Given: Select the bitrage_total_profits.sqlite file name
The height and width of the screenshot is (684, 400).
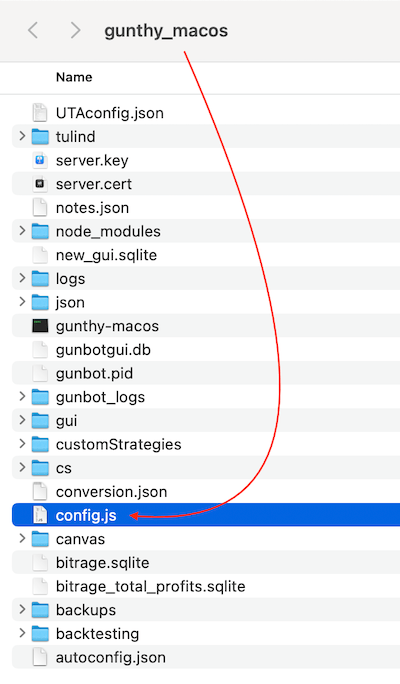Looking at the screenshot, I should click(x=150, y=586).
